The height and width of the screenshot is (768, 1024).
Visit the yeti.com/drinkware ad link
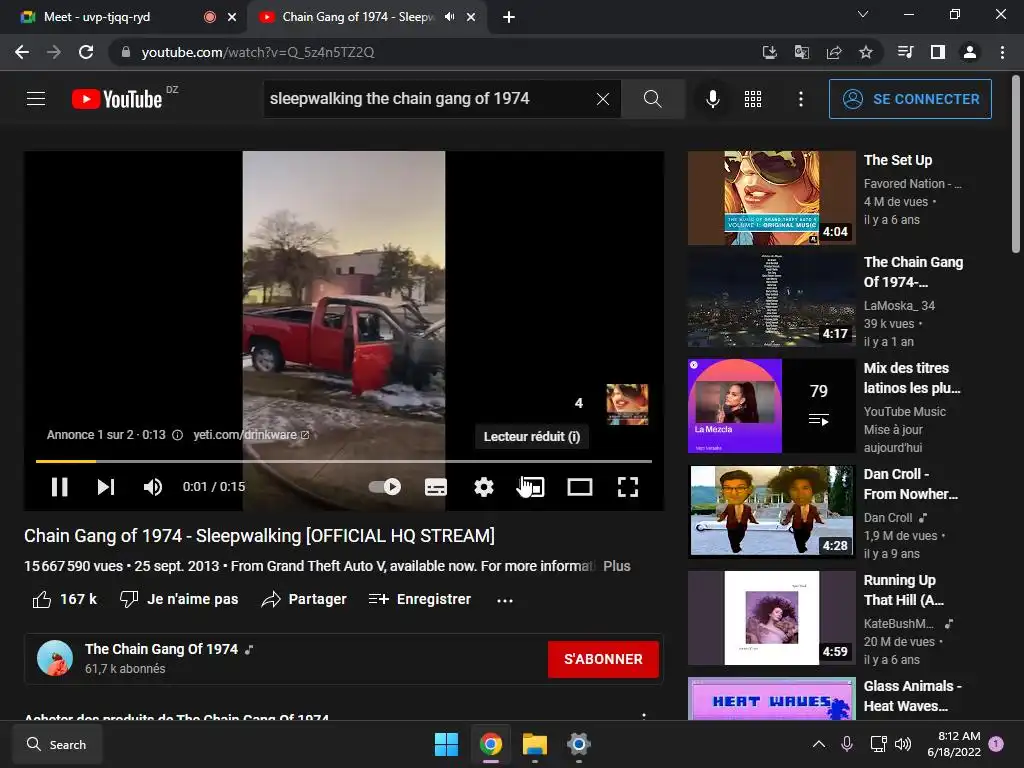tap(251, 435)
